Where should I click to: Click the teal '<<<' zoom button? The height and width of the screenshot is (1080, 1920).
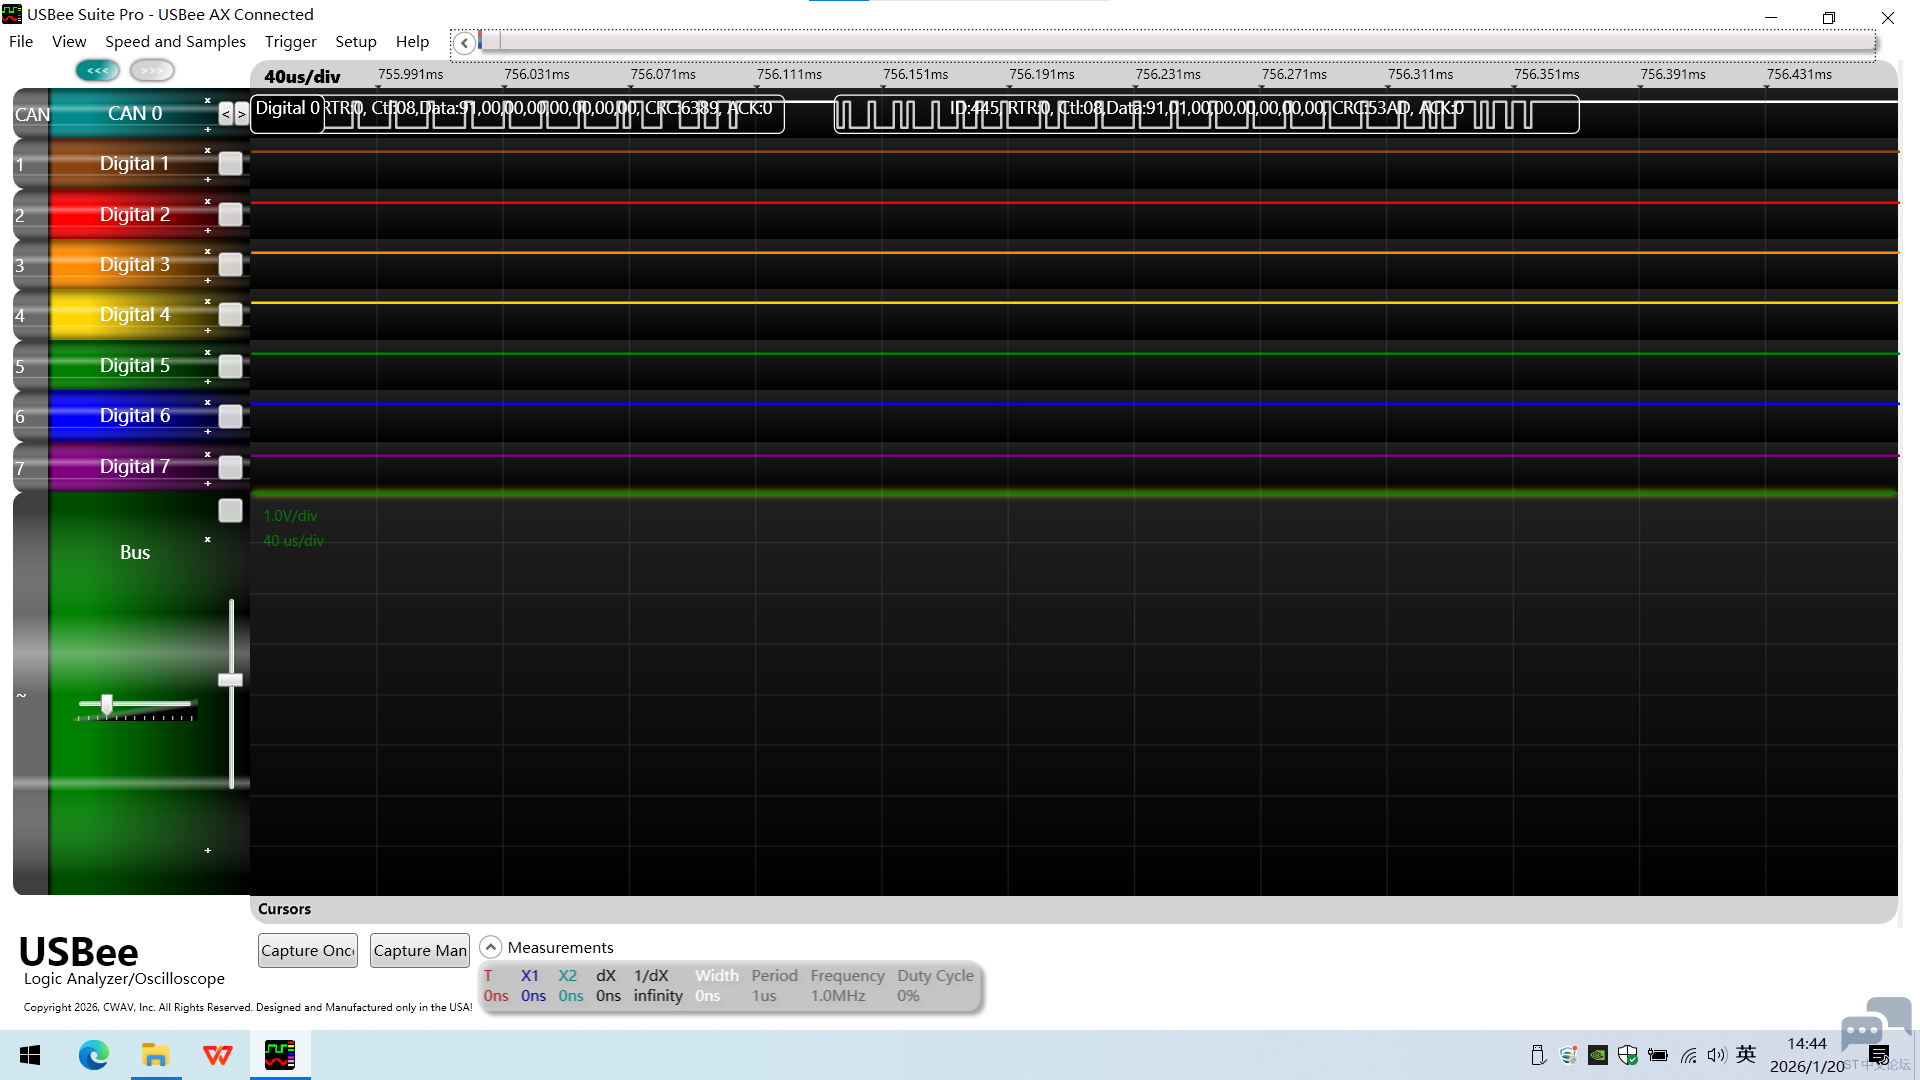point(97,70)
